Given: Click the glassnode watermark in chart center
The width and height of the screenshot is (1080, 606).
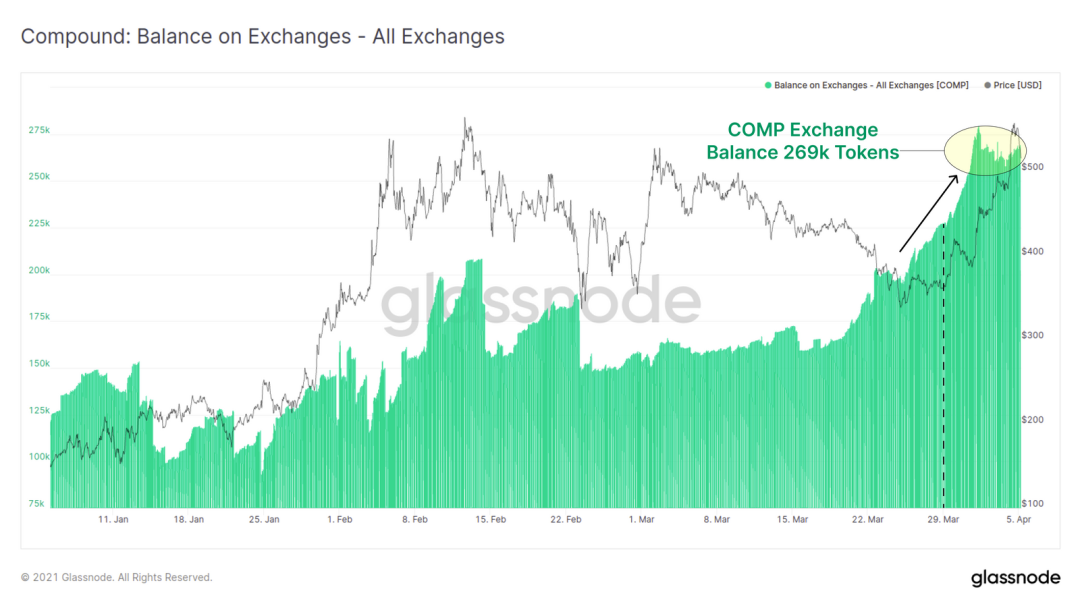Looking at the screenshot, I should tap(541, 302).
